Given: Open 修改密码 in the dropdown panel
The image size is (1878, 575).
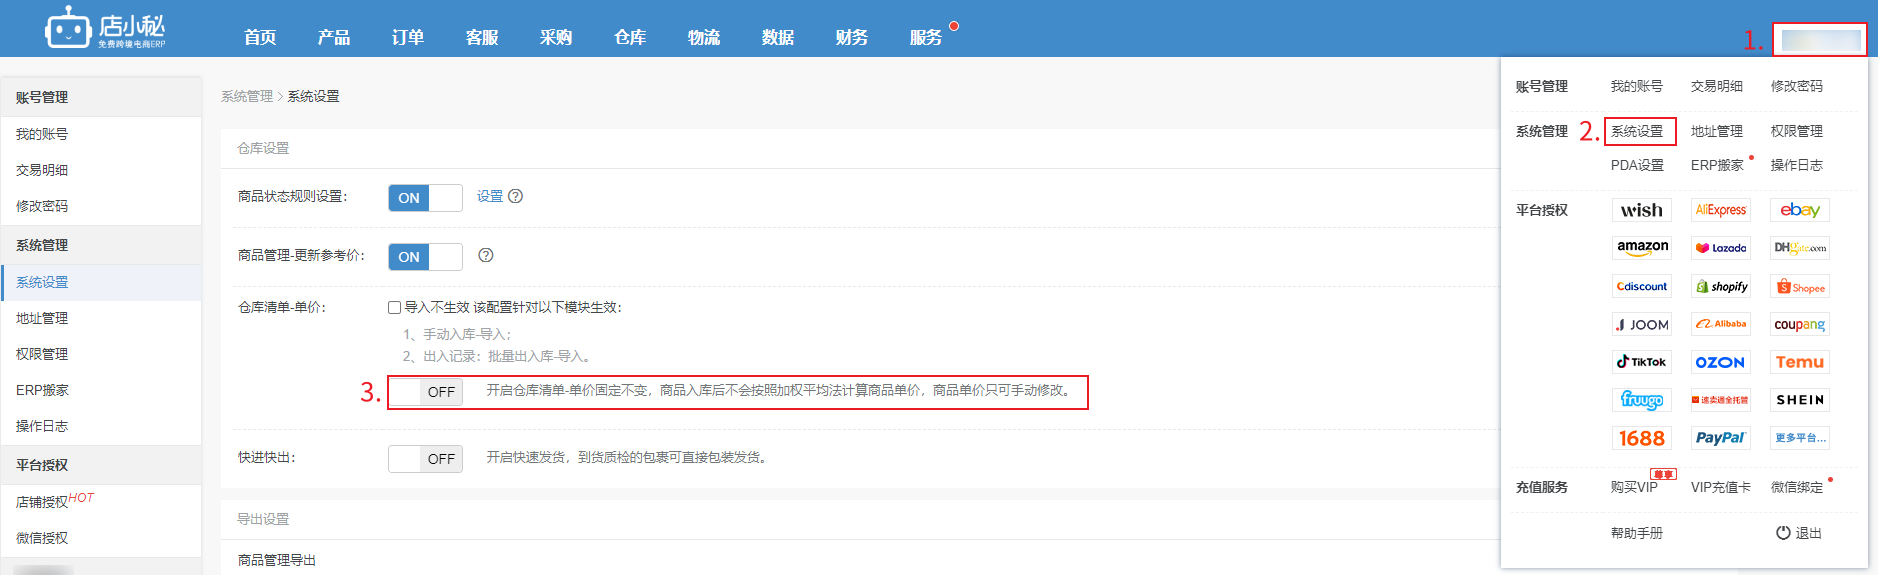Looking at the screenshot, I should click(1797, 86).
